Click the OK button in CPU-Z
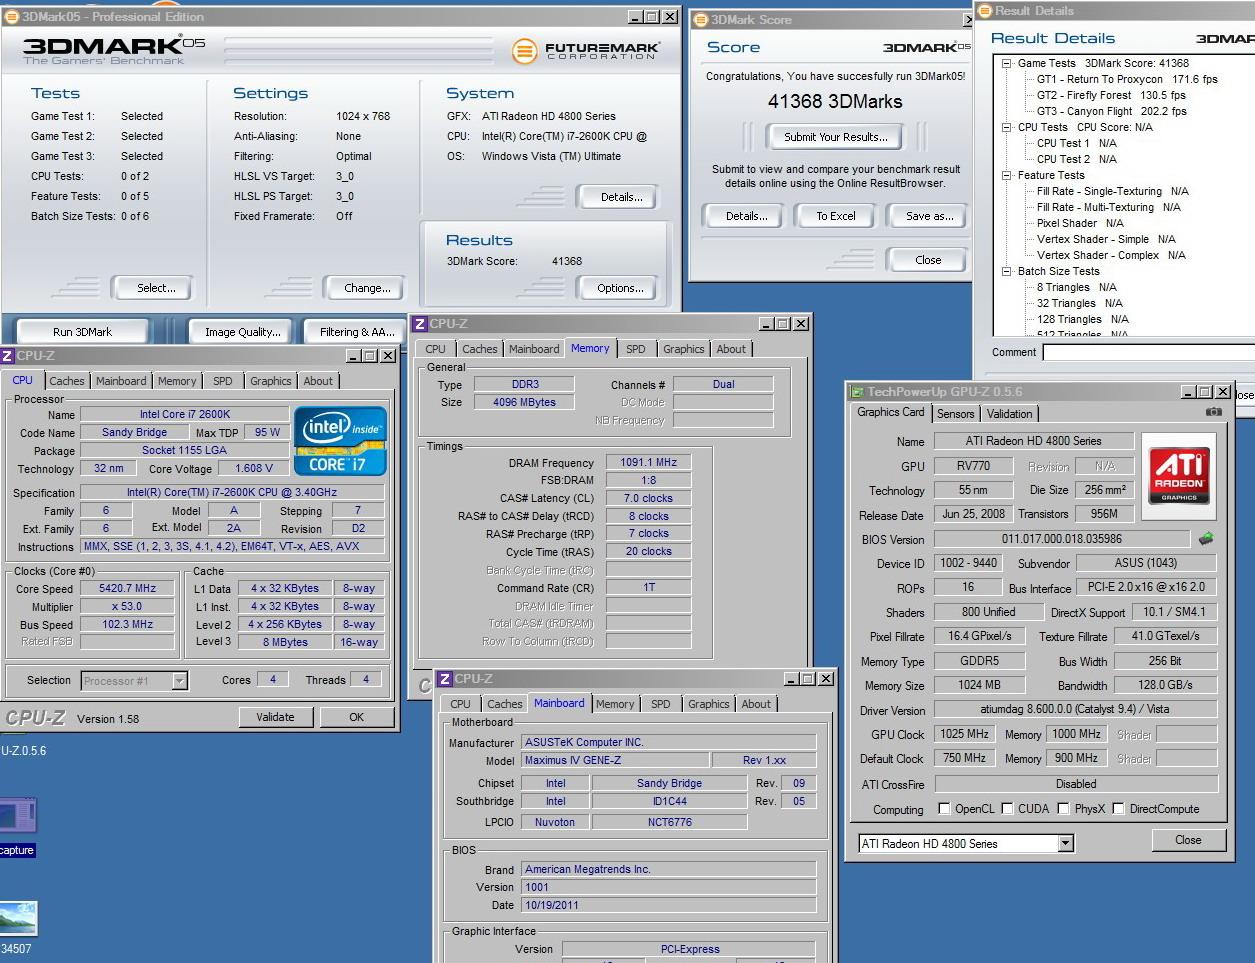1255x963 pixels. click(x=356, y=717)
